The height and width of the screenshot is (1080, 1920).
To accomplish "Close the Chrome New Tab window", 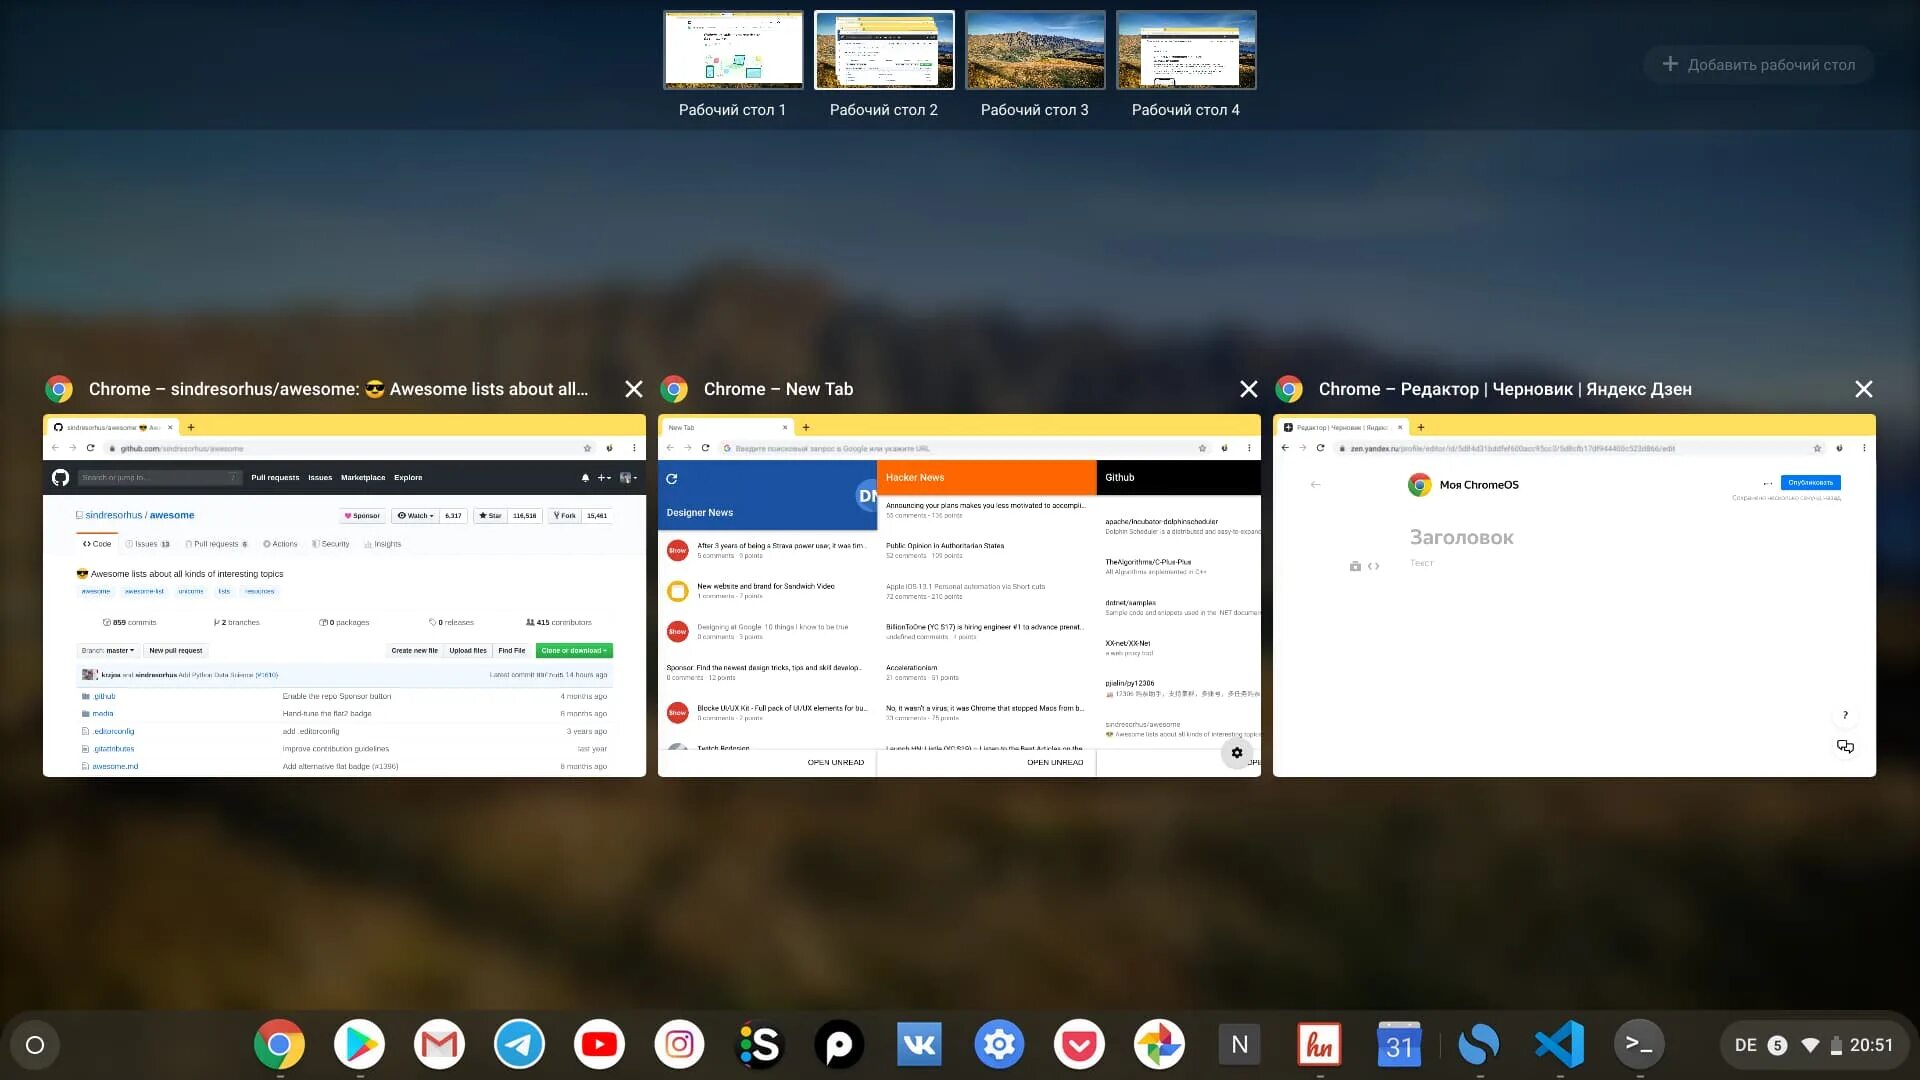I will (x=1249, y=389).
